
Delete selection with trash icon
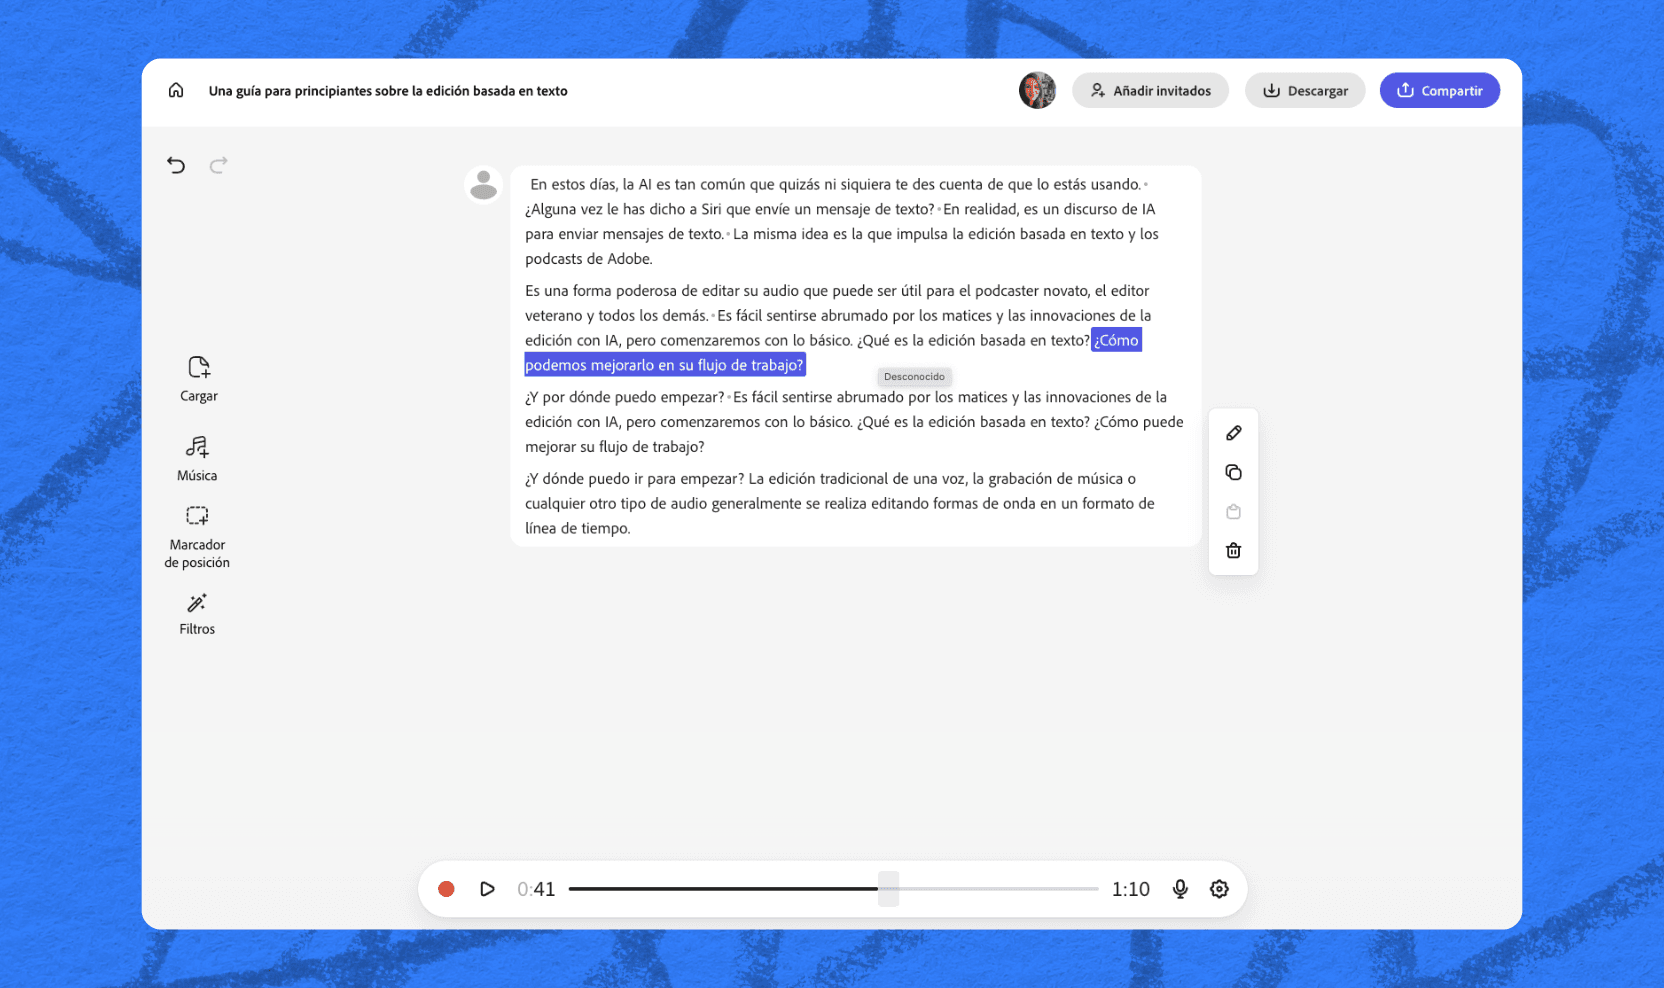[1233, 551]
